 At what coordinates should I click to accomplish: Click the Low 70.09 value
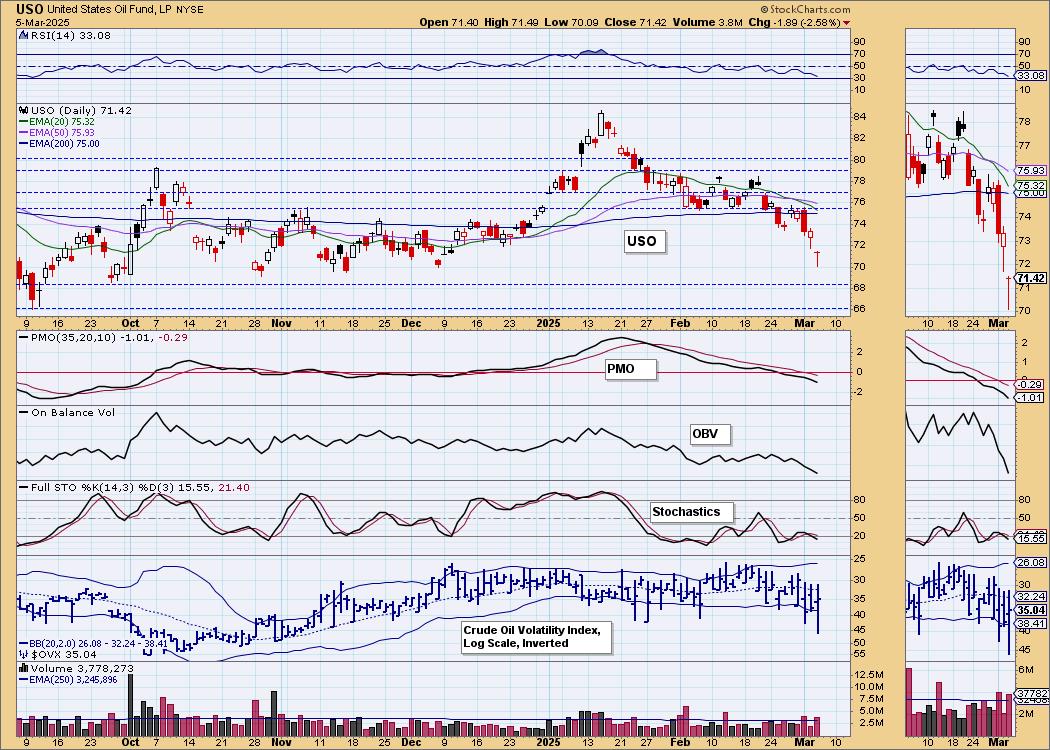tap(570, 22)
